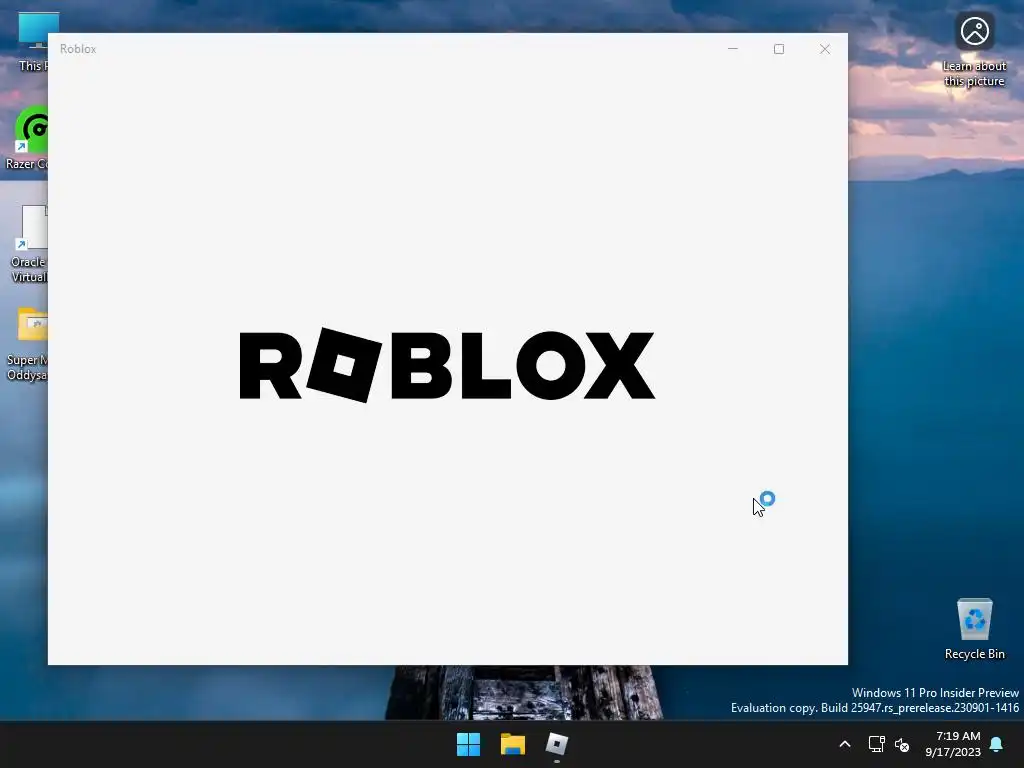Select the This PC desktop icon
1024x768 pixels.
pos(33,41)
